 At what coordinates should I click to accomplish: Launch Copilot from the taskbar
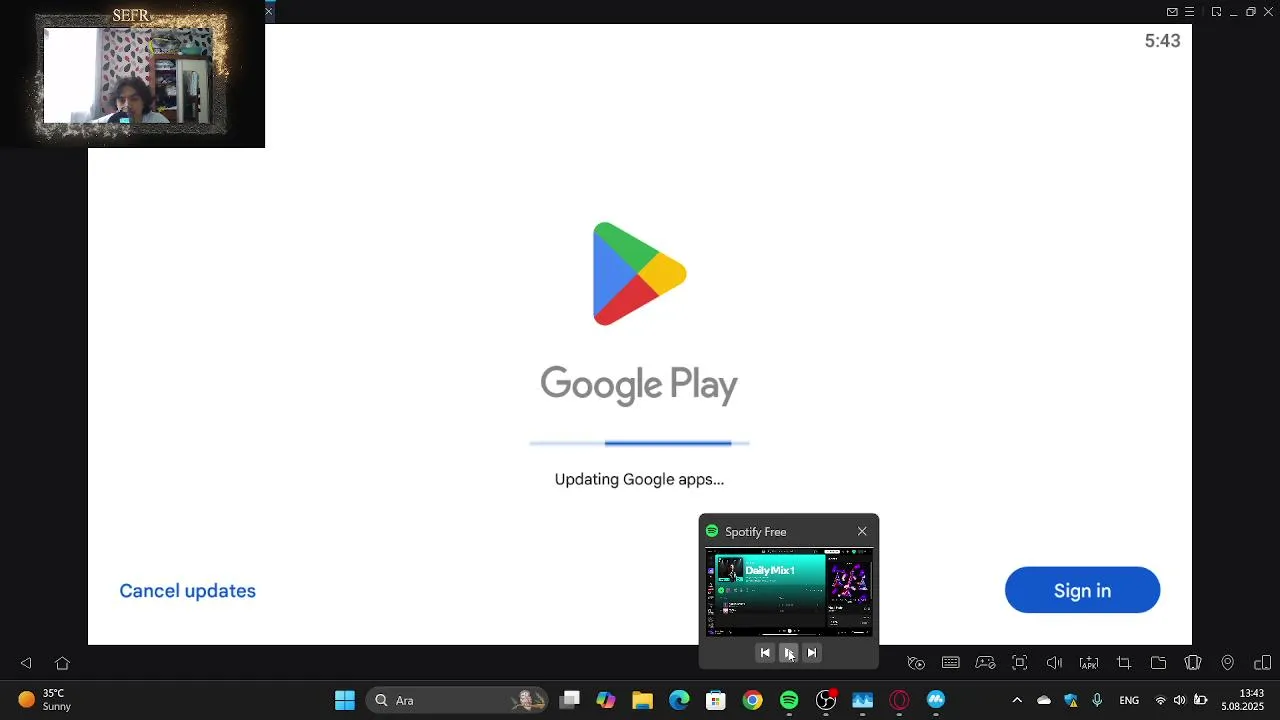[x=606, y=700]
